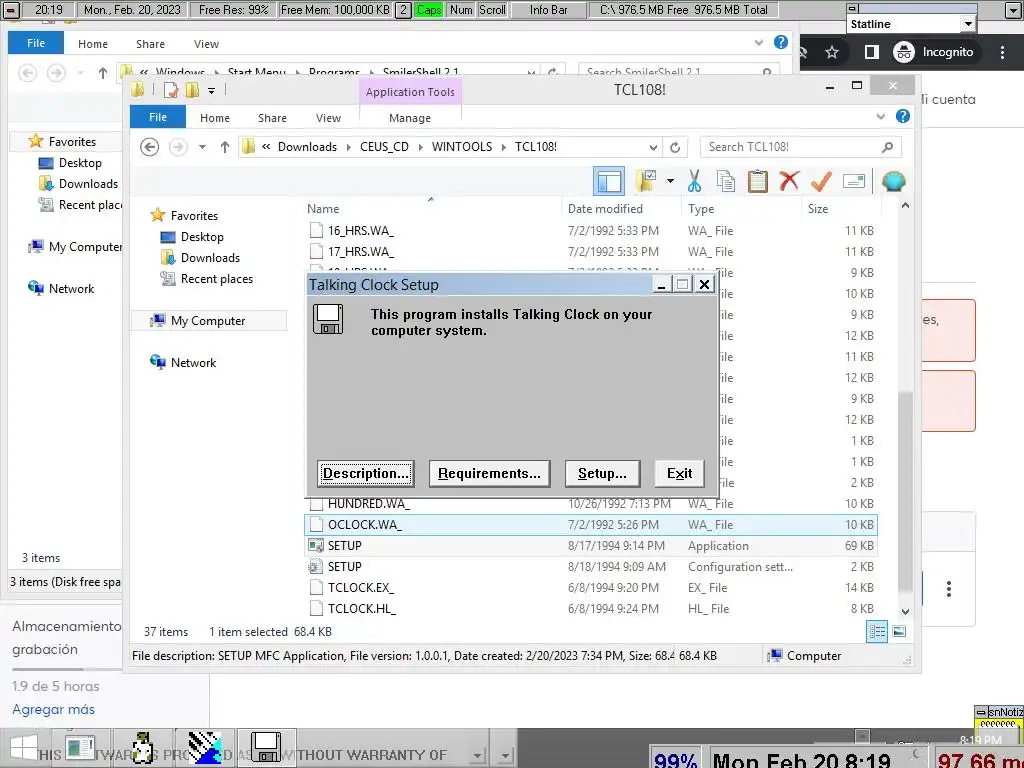Click Windows Start button on taskbar
This screenshot has height=768, width=1024.
(24, 749)
